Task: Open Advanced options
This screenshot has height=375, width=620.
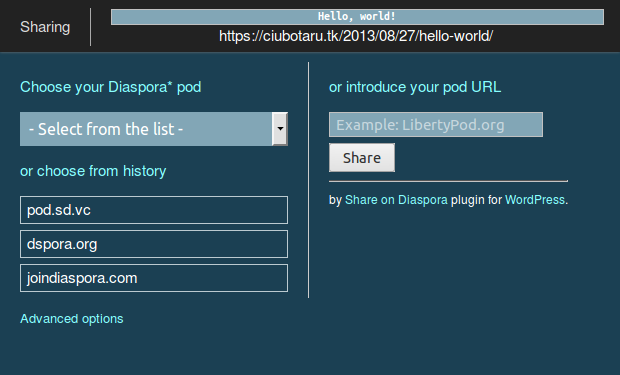Action: pos(72,319)
